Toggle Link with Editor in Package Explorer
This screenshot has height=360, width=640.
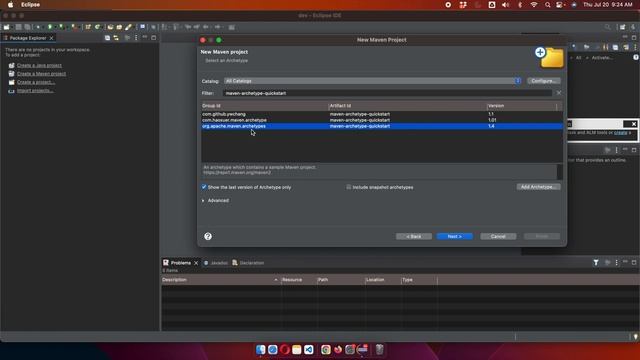pos(116,38)
